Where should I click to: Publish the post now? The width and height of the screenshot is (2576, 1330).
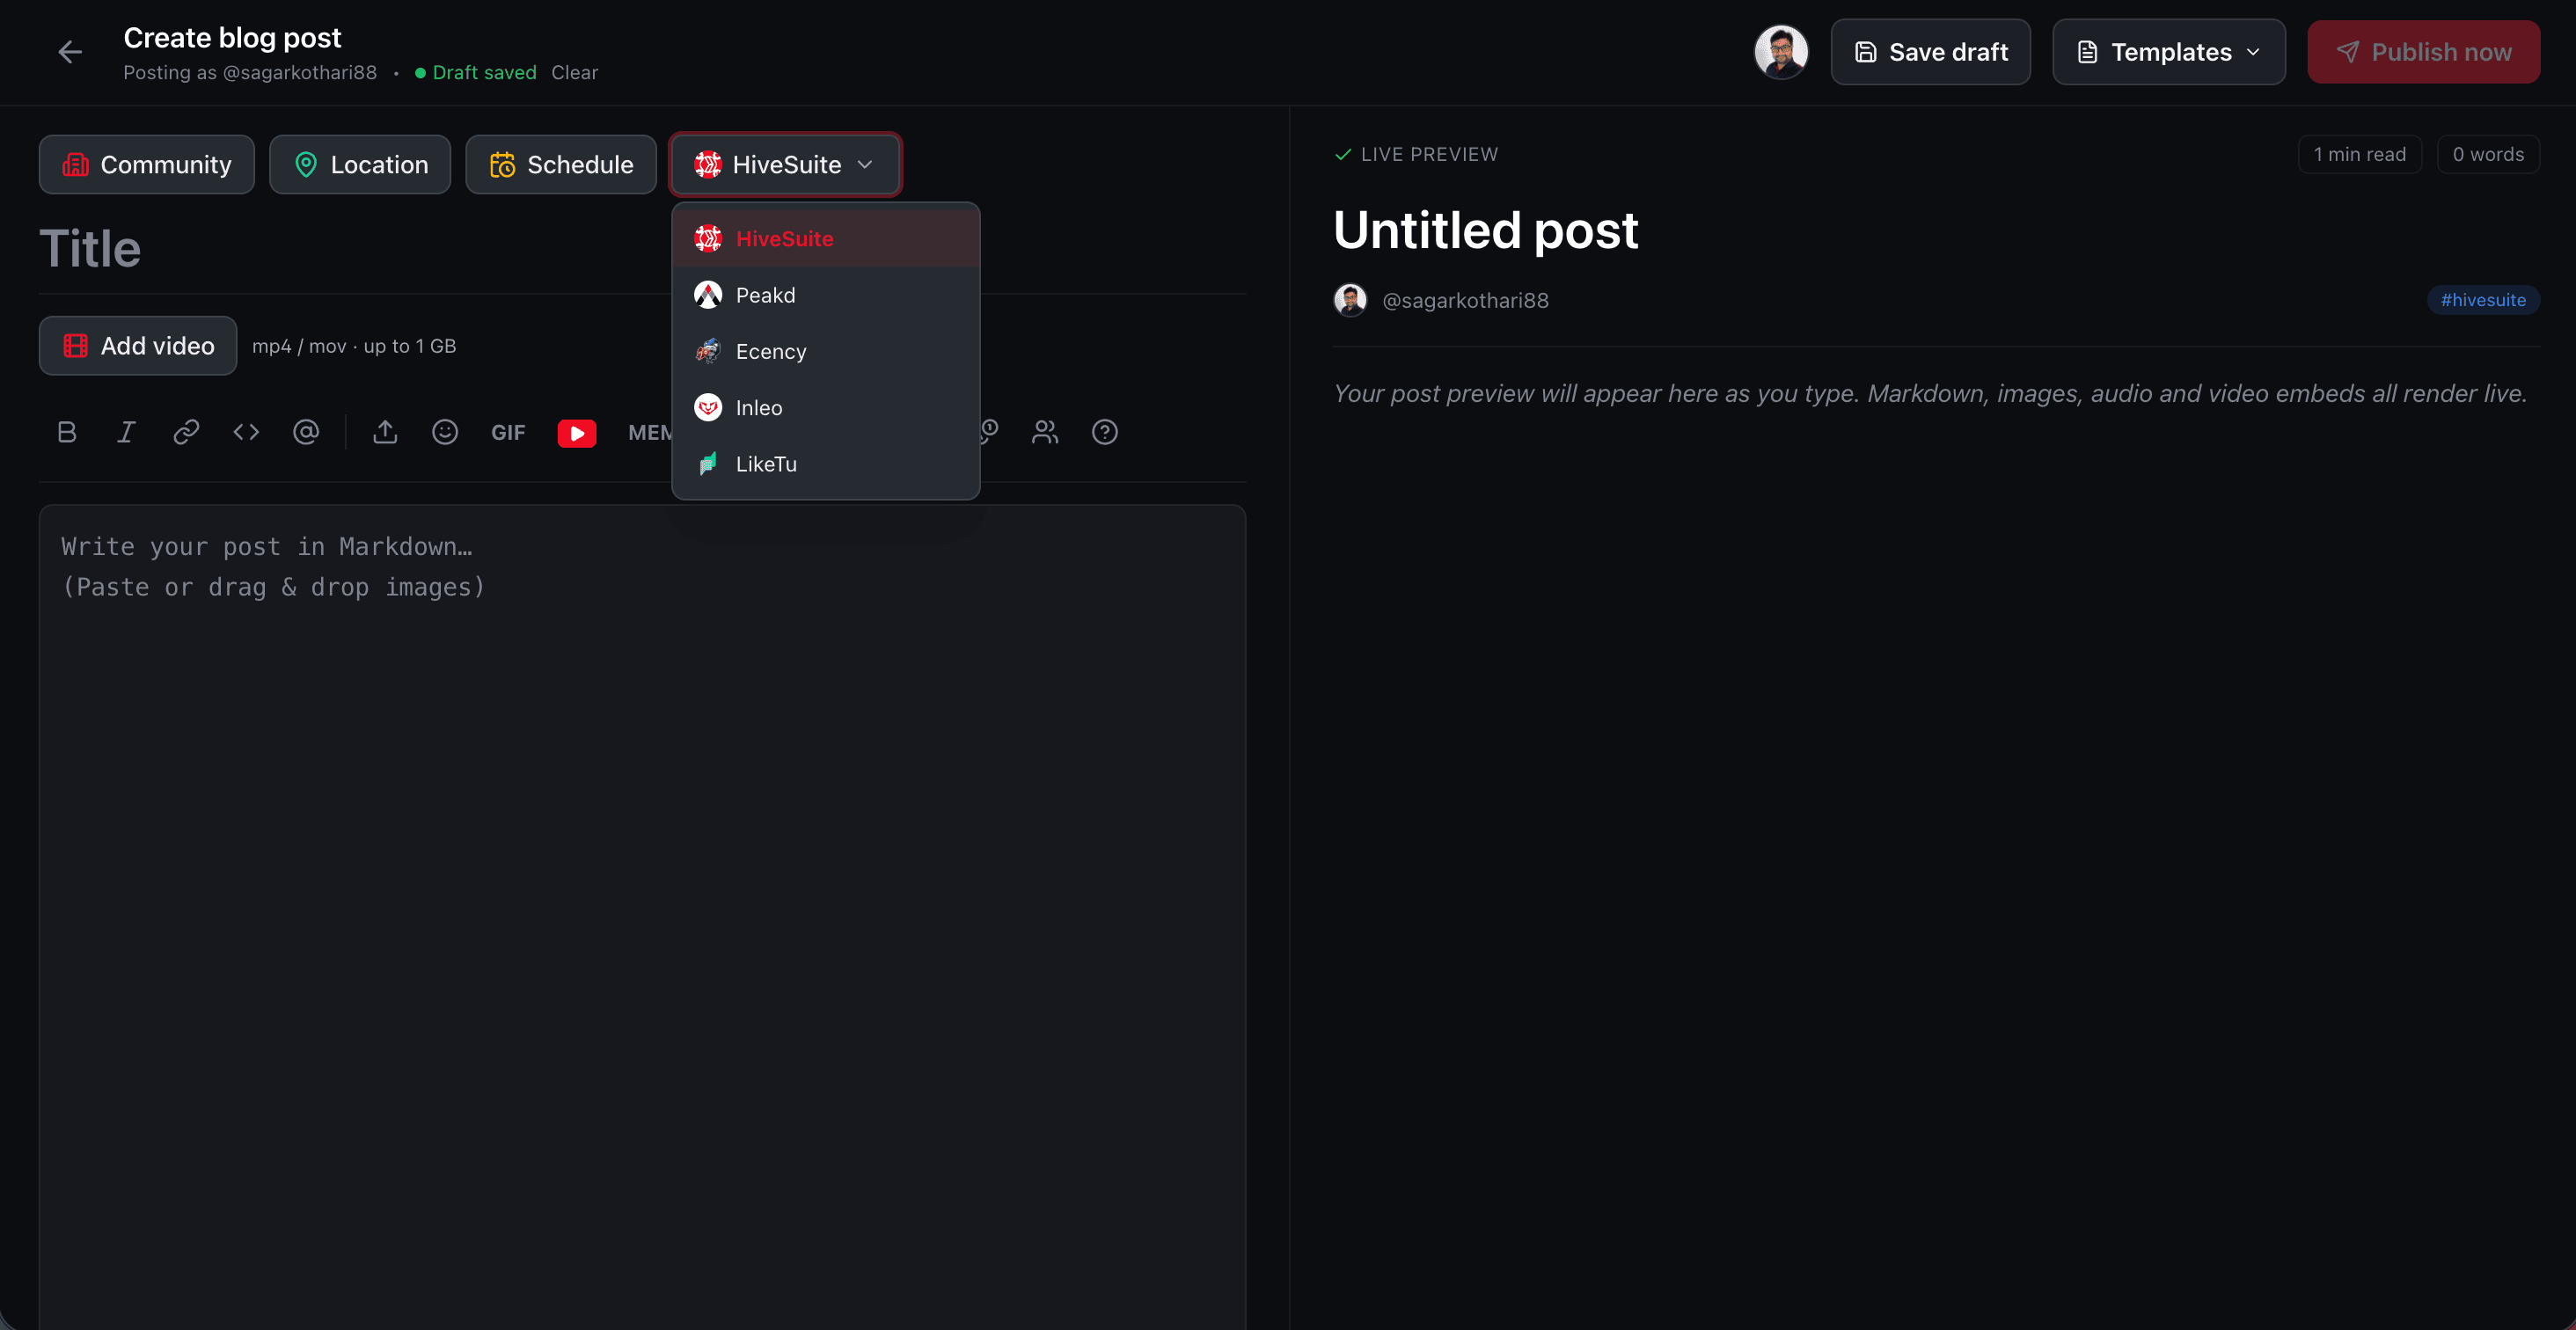tap(2423, 52)
